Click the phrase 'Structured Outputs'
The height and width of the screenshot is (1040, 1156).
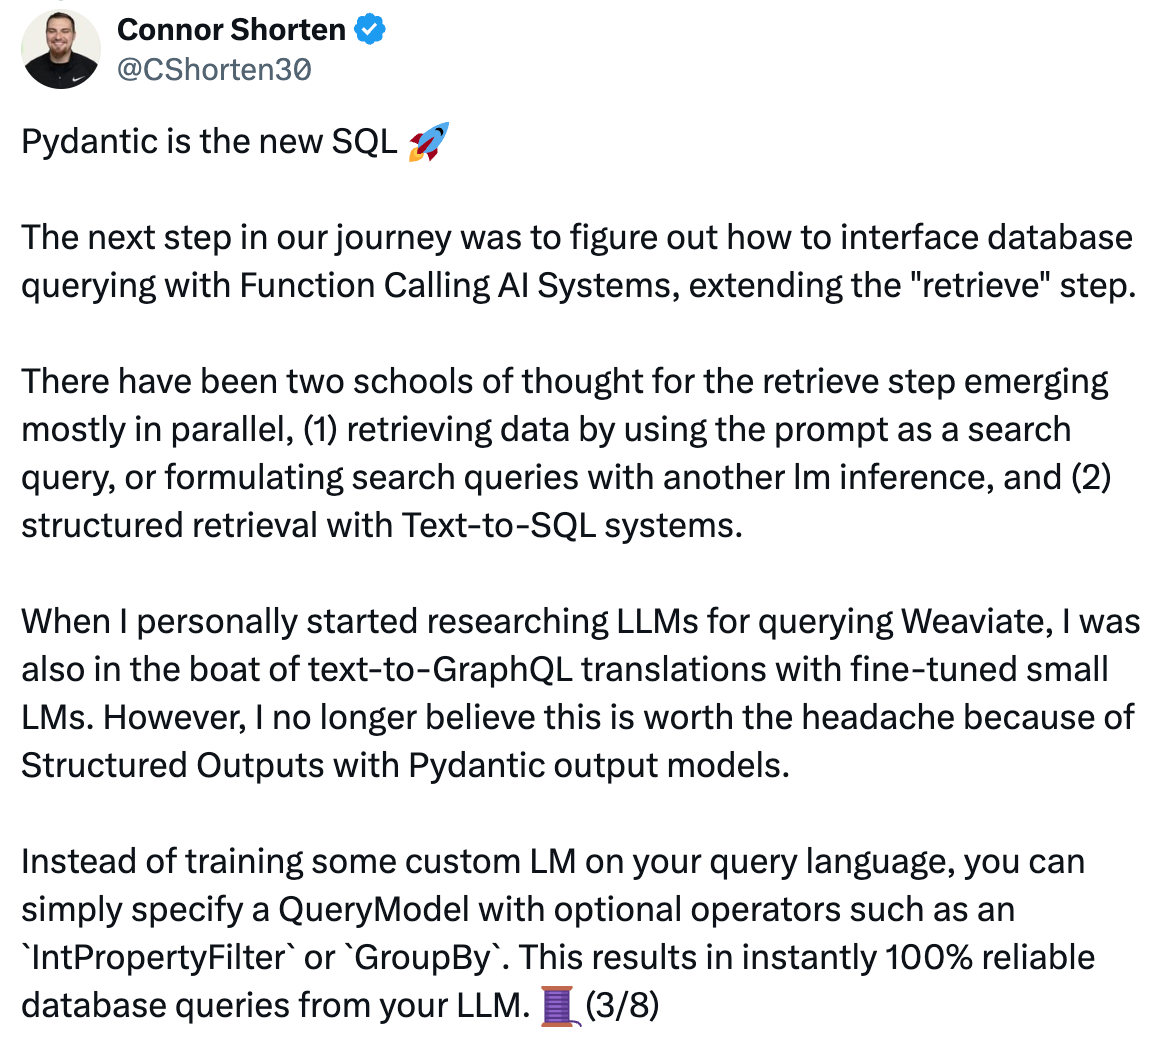[x=173, y=765]
